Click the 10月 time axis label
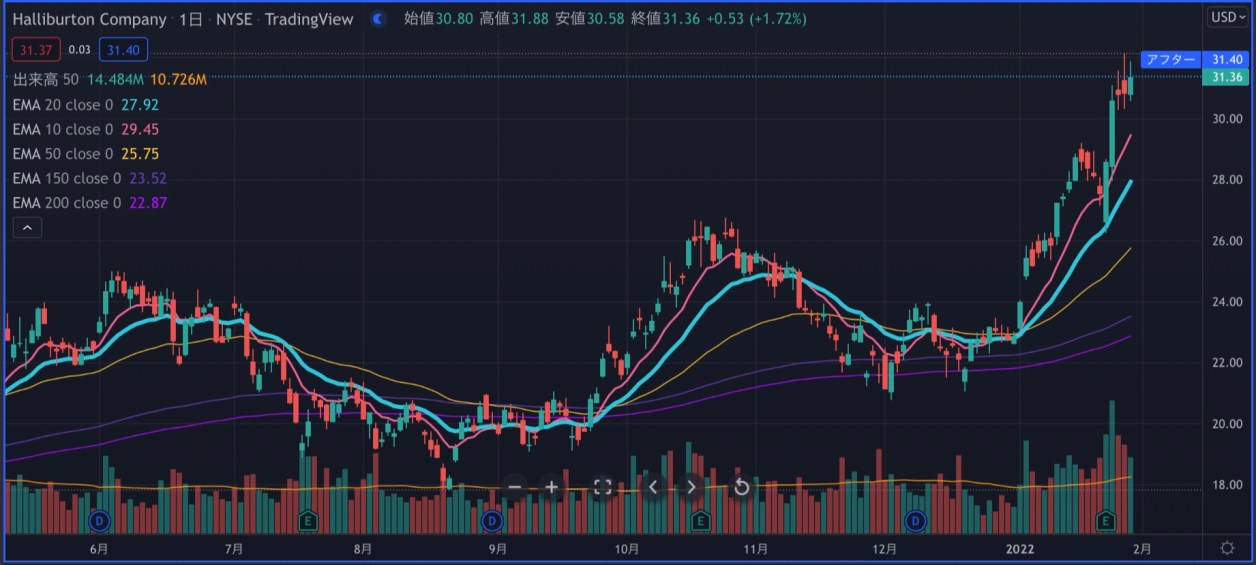Viewport: 1256px width, 565px height. pos(627,548)
